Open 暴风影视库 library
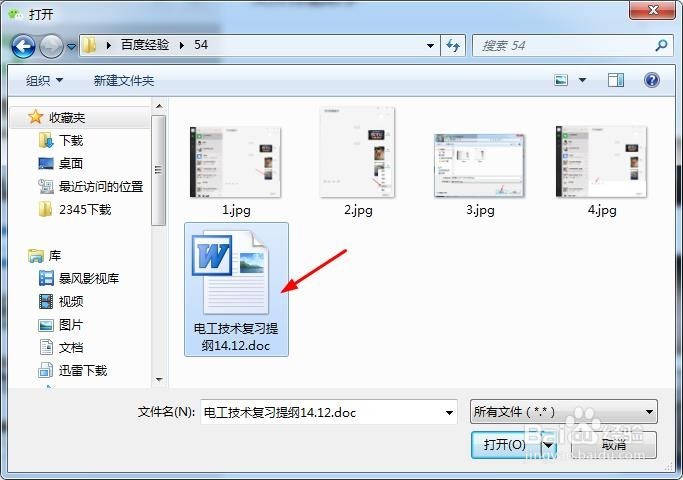Image resolution: width=683 pixels, height=480 pixels. click(x=89, y=278)
